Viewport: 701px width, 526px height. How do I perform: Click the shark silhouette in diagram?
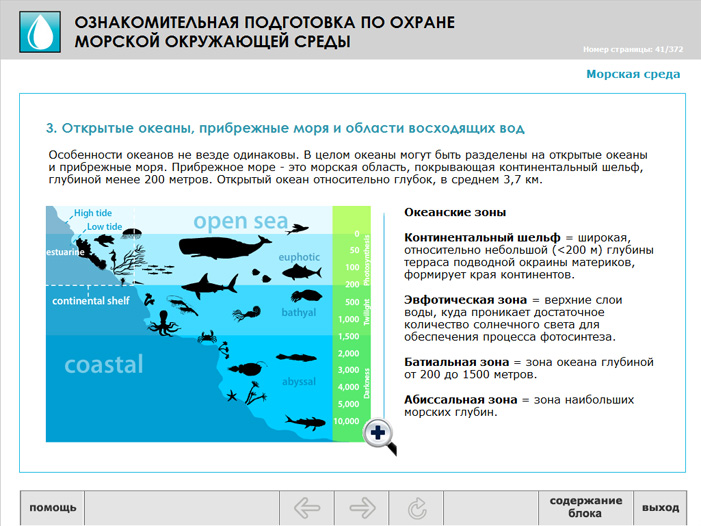click(210, 286)
